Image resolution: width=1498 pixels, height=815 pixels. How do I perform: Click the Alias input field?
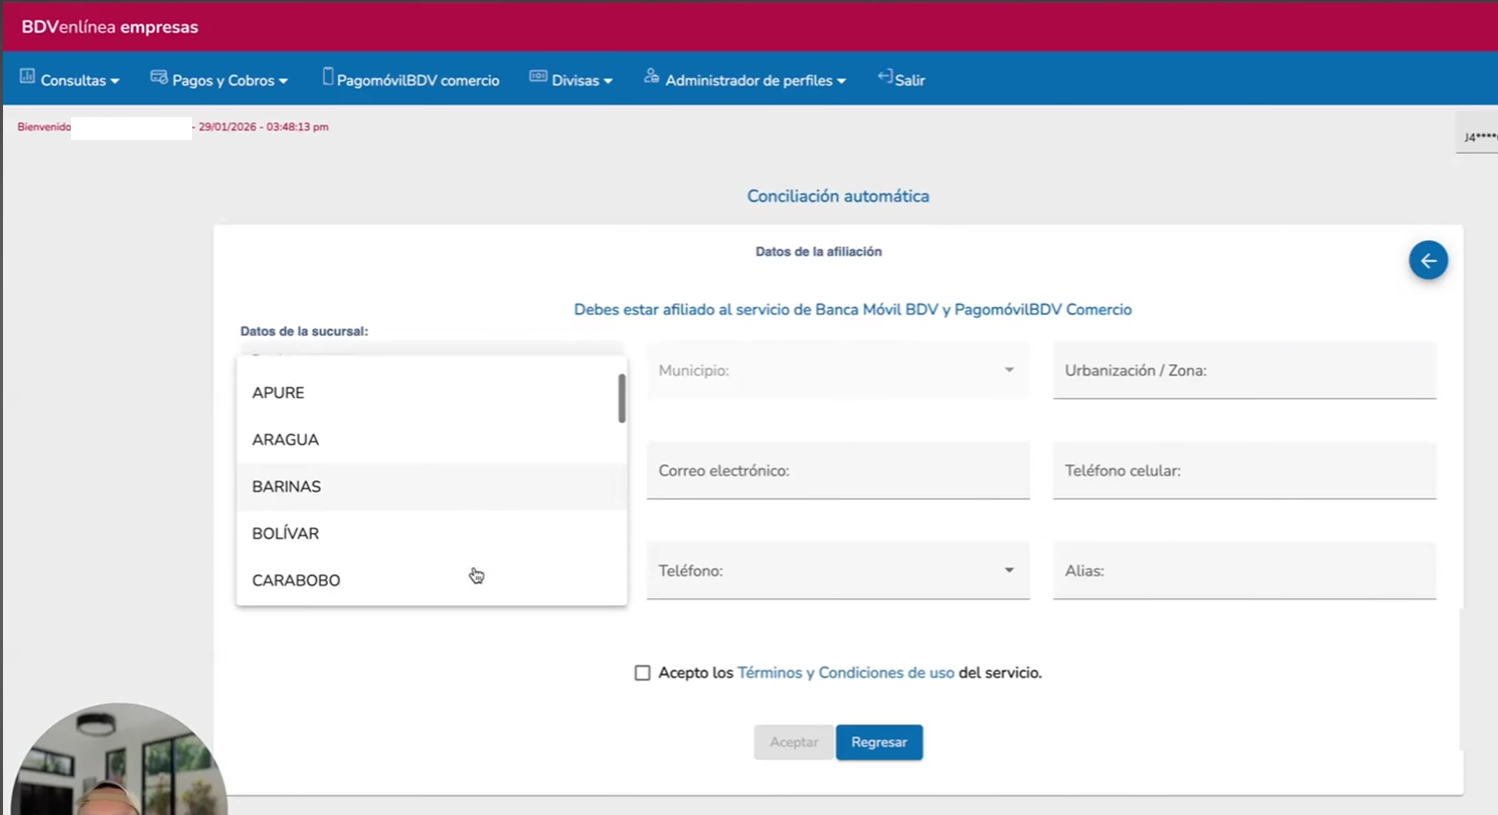(x=1244, y=570)
